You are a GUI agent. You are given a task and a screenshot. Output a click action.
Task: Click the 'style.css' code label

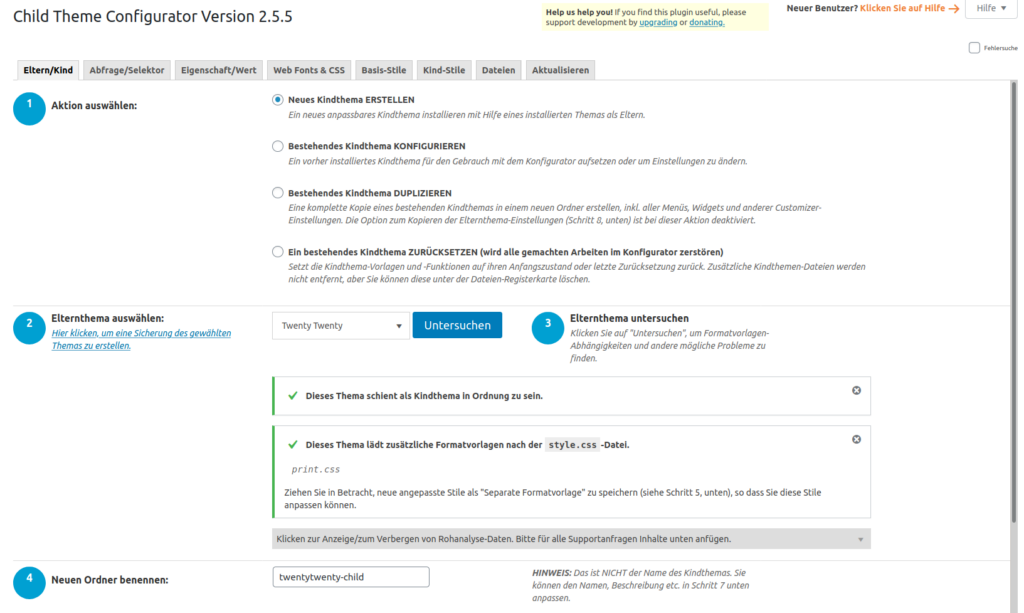[x=572, y=445]
